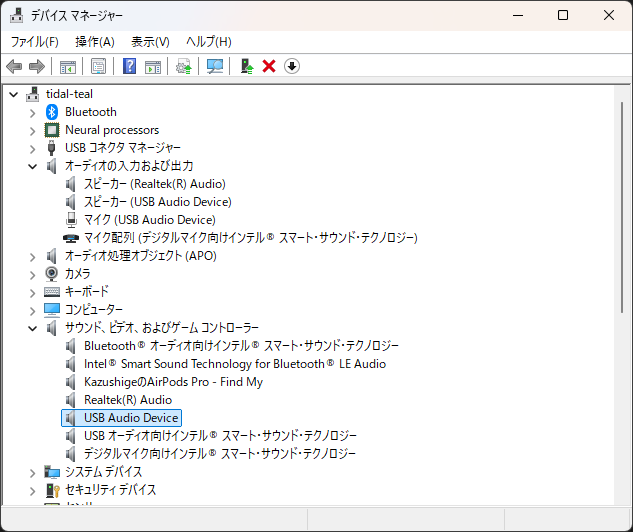Screen dimensions: 633x532
Task: Select KazushigeのAirPods Pro - Find My device
Action: [x=173, y=382]
